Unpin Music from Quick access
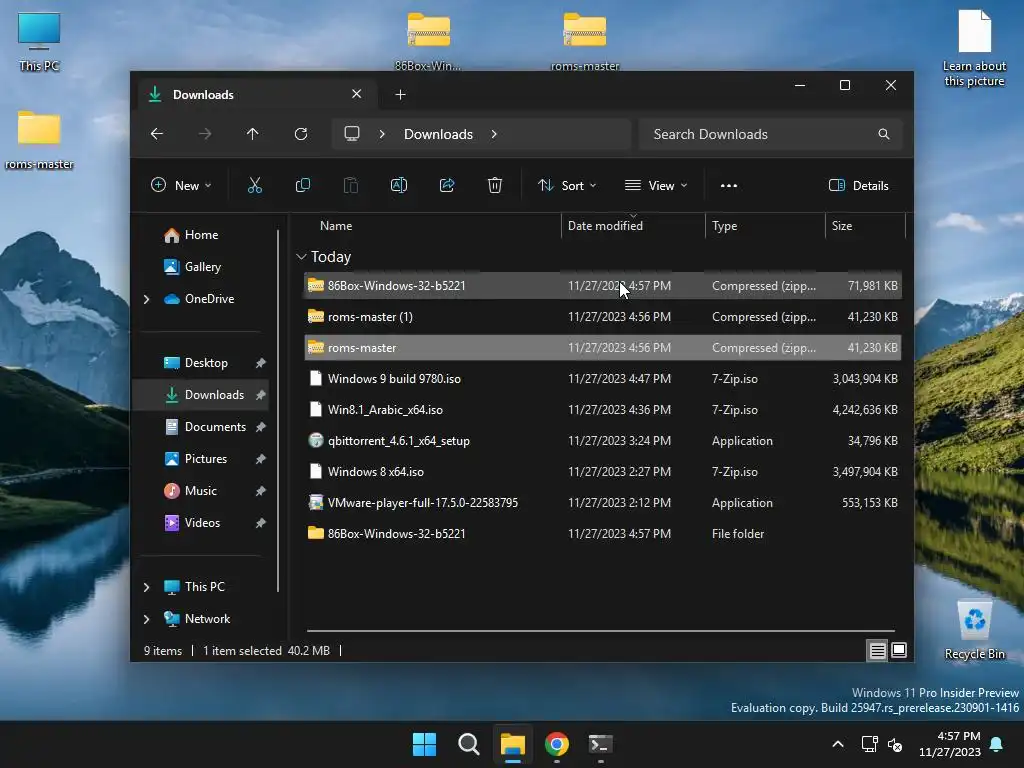 tap(261, 491)
